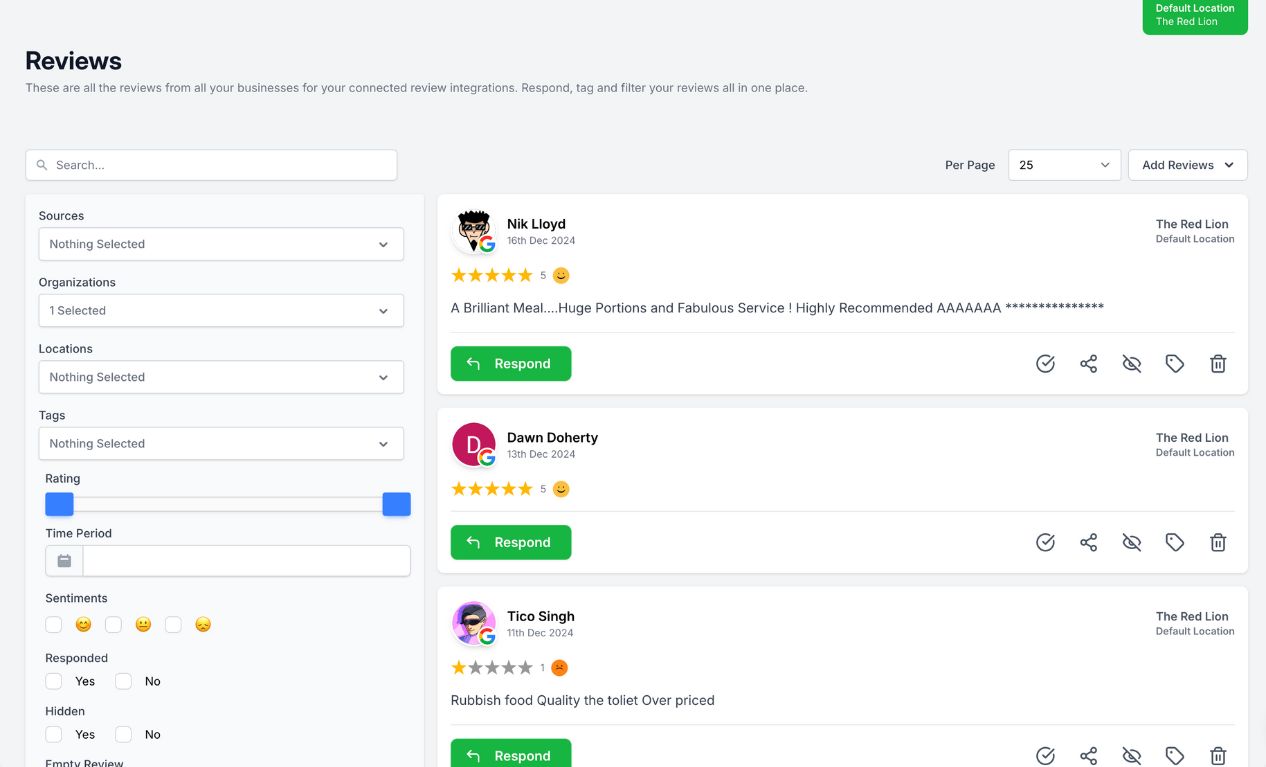Enable the Responded No filter
This screenshot has height=767, width=1266.
pos(123,681)
